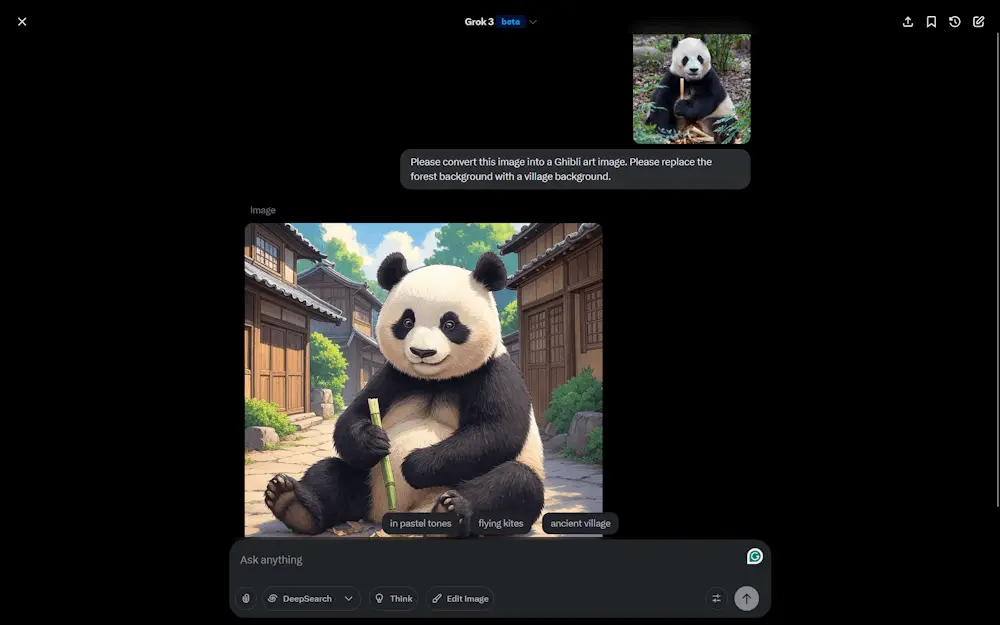The width and height of the screenshot is (1000, 625).
Task: Send the message with the arrow button
Action: tap(746, 598)
